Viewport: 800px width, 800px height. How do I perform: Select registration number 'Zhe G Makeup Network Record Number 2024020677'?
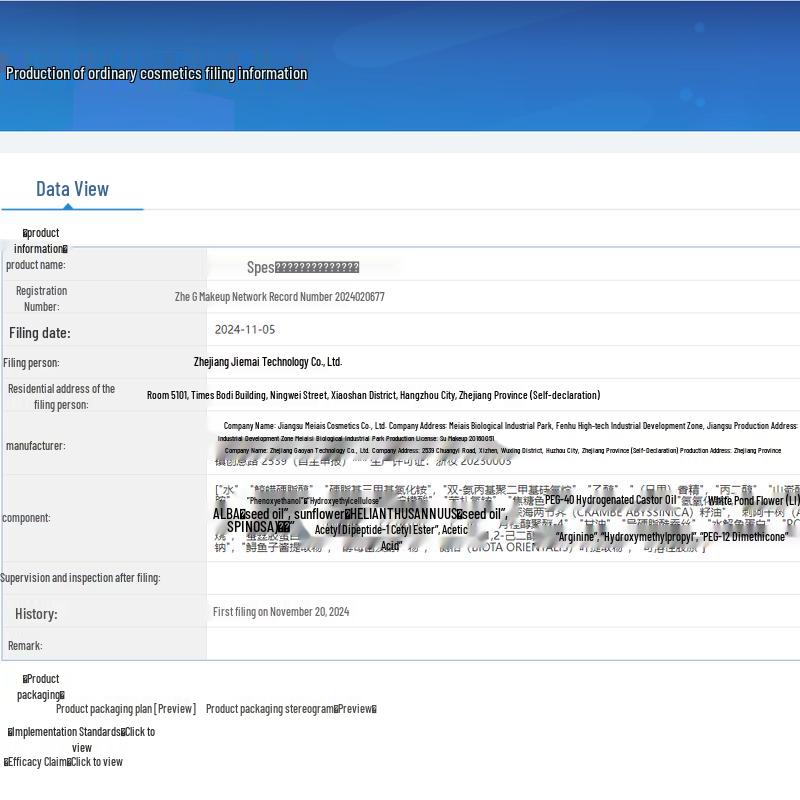[x=280, y=296]
